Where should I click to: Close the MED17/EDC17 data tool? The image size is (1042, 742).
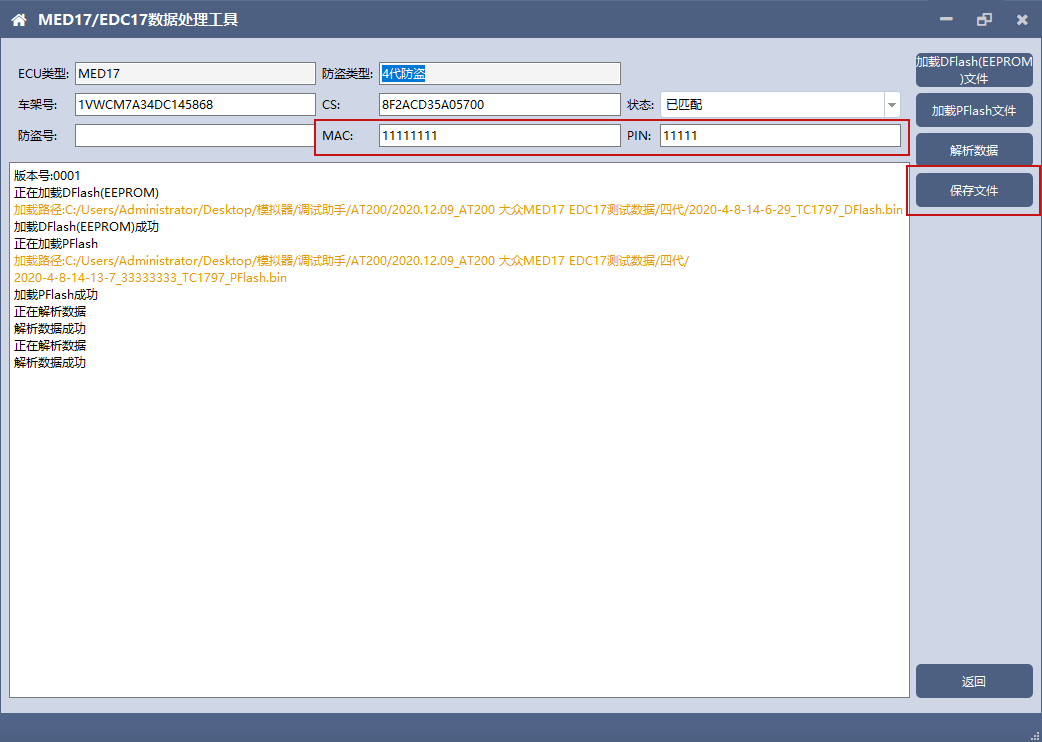click(x=1022, y=19)
